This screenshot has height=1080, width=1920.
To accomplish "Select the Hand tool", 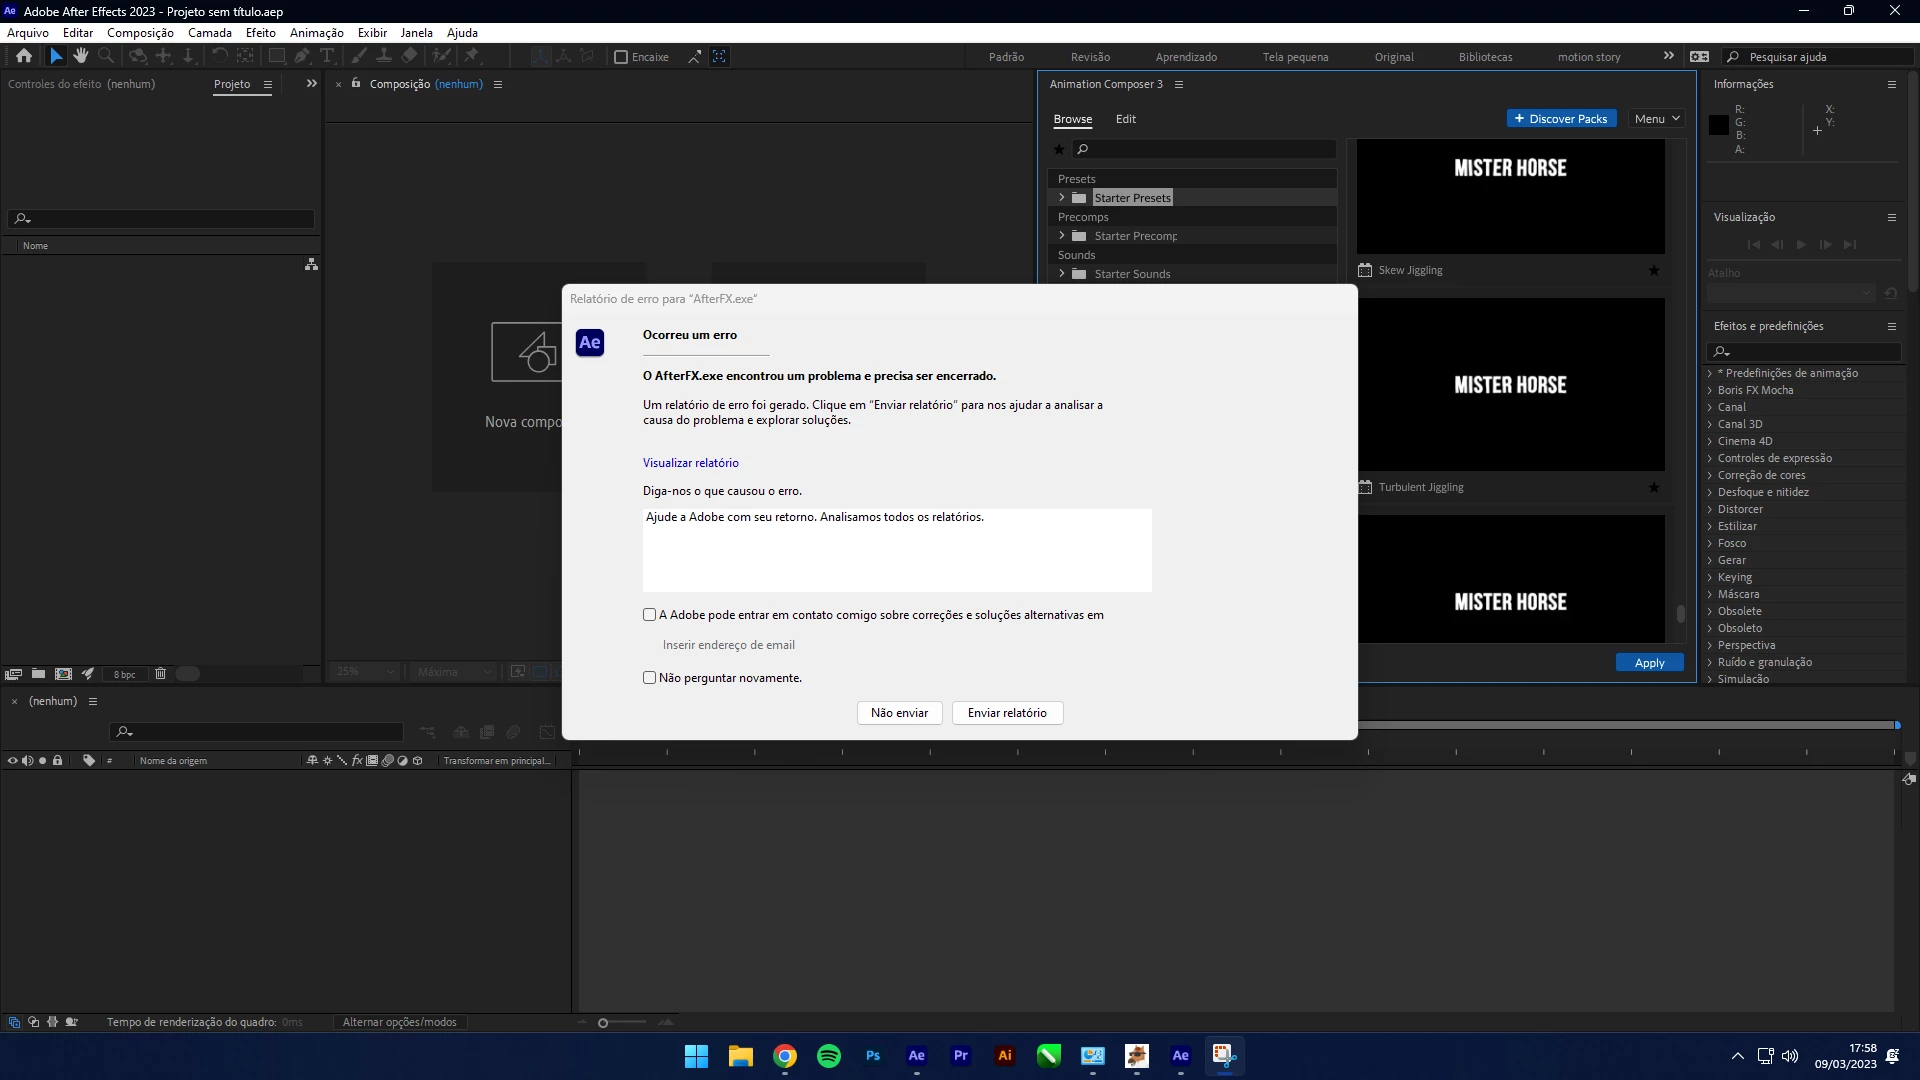I will 81,56.
